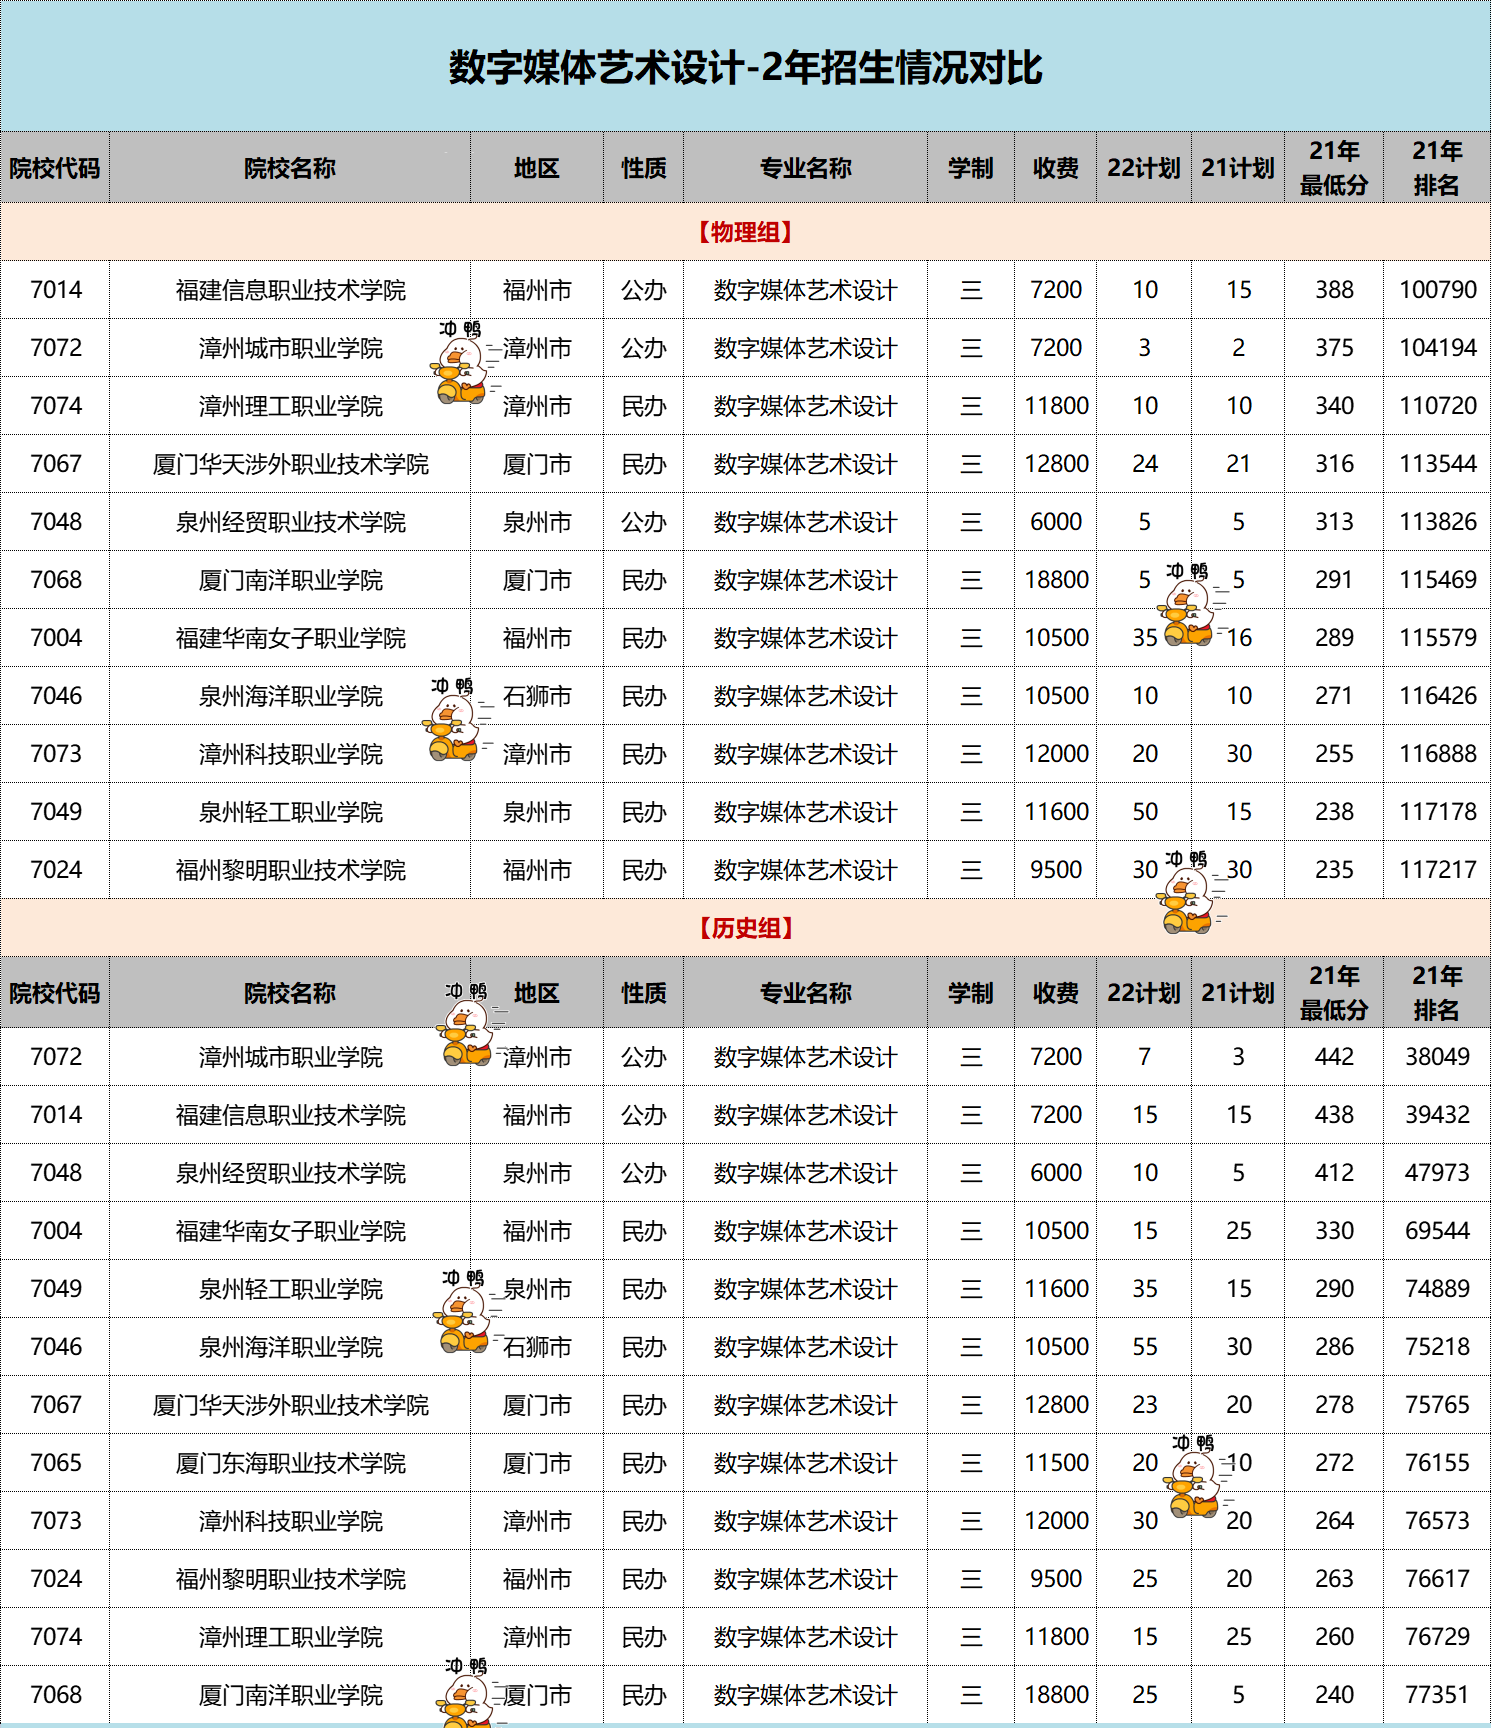Select the 【物理组】 section label
The image size is (1491, 1728).
[745, 232]
